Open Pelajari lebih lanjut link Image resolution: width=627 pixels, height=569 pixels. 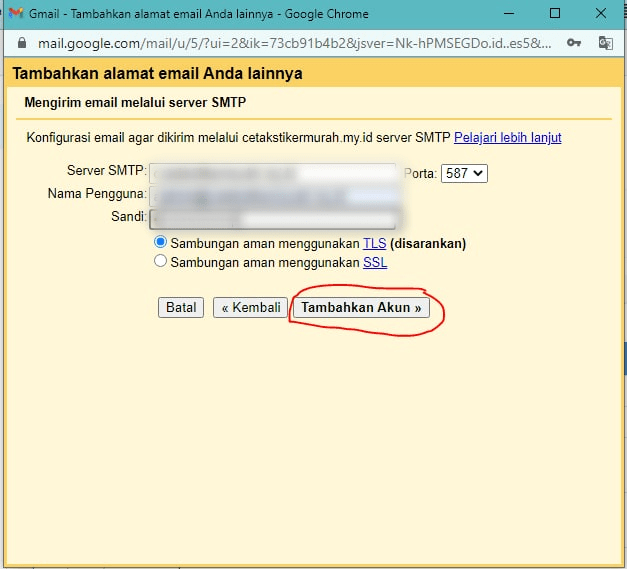tap(507, 138)
